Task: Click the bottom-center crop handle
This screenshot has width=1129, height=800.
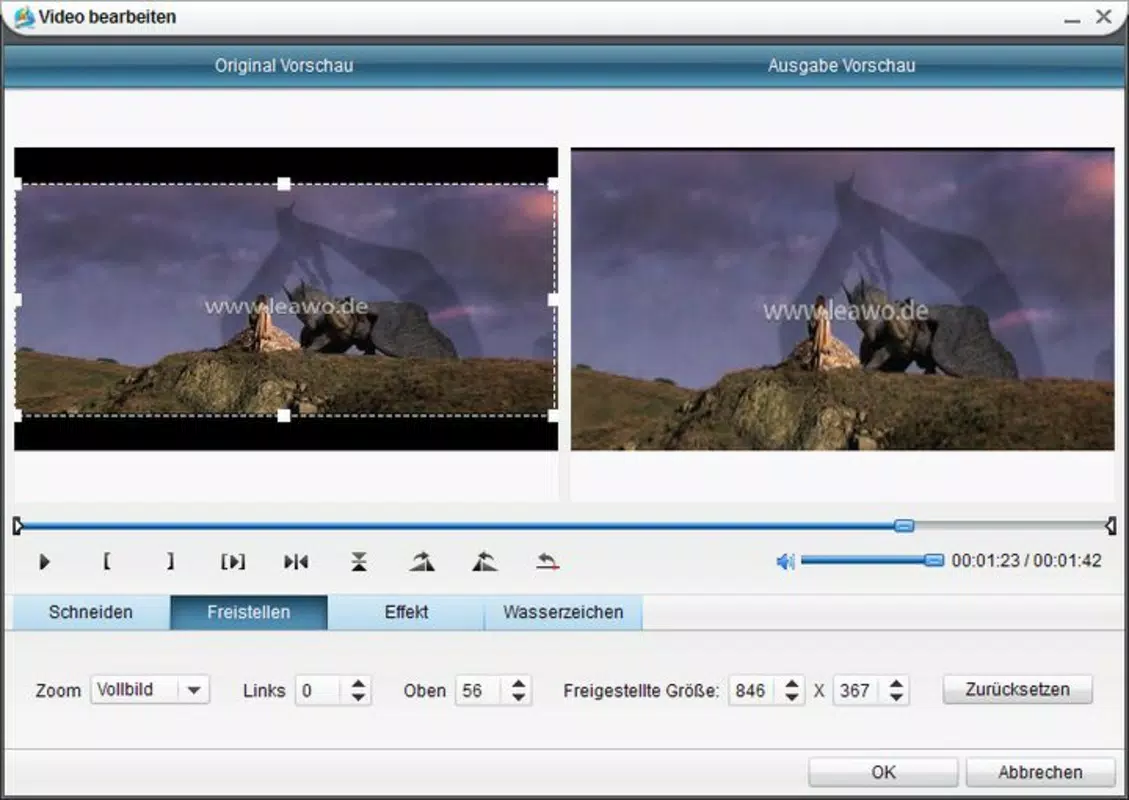Action: (x=284, y=415)
